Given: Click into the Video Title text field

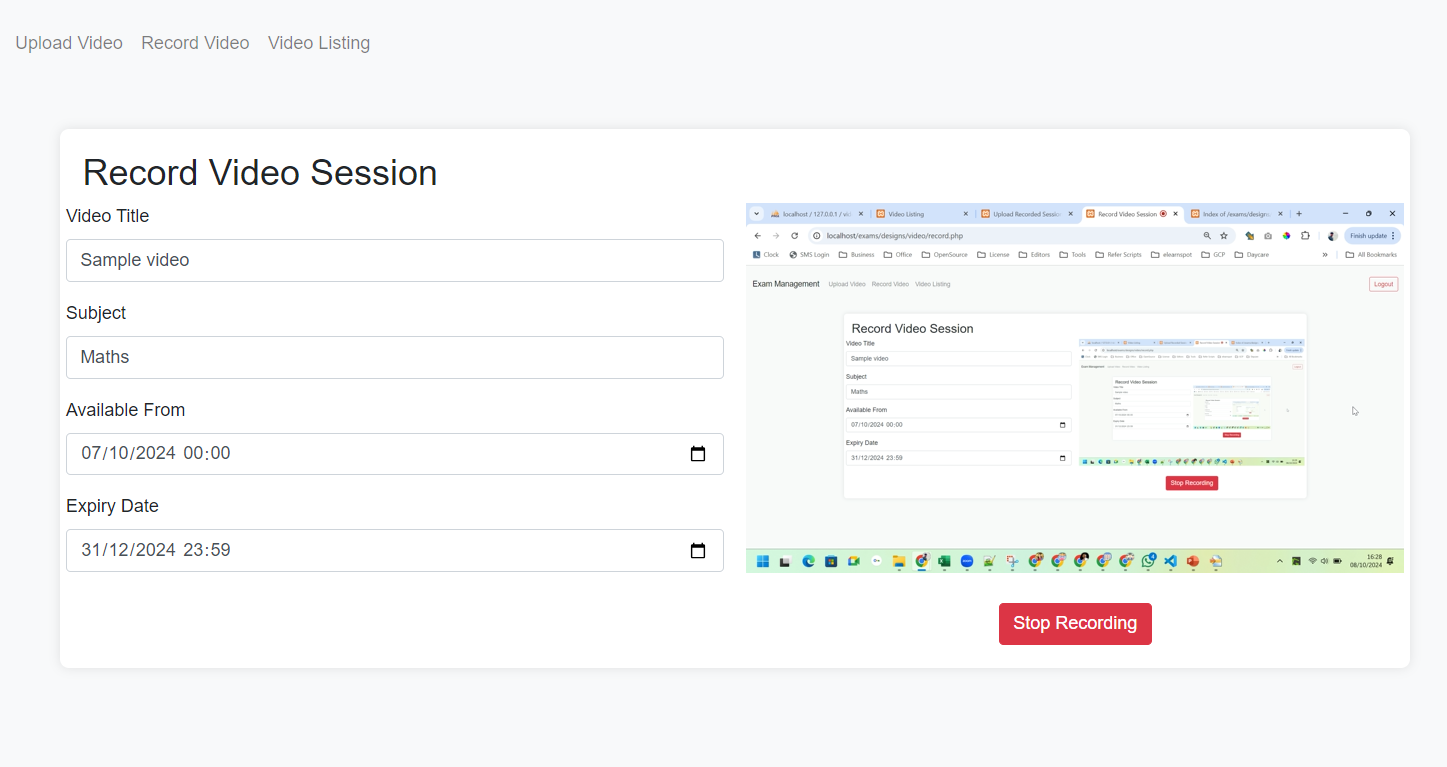Looking at the screenshot, I should (x=394, y=260).
